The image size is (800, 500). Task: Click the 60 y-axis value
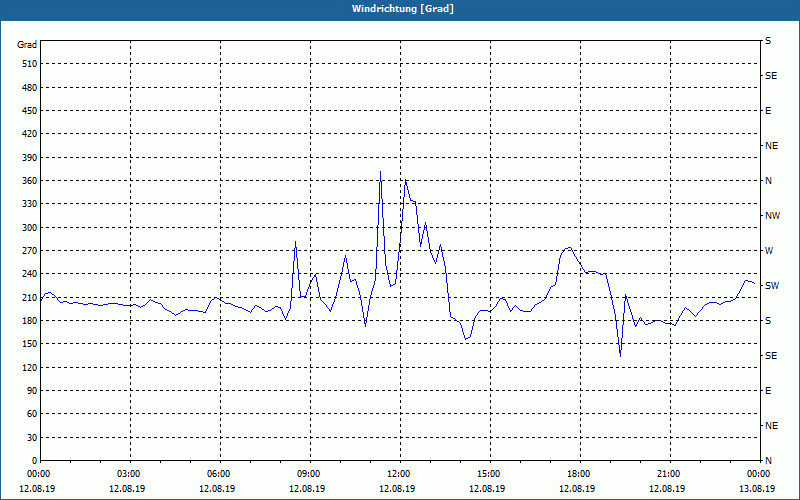click(x=32, y=414)
